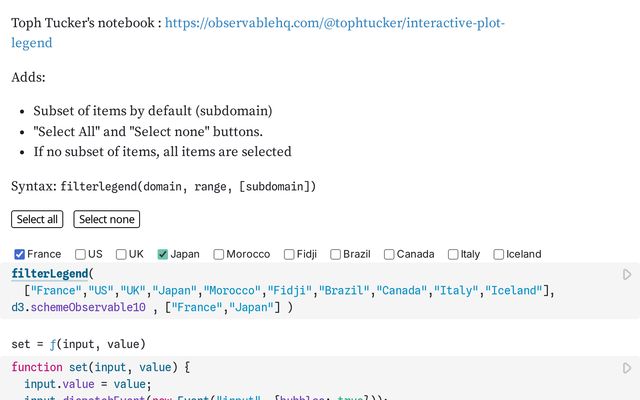
Task: Enable the Brazil checkbox
Action: (336, 254)
